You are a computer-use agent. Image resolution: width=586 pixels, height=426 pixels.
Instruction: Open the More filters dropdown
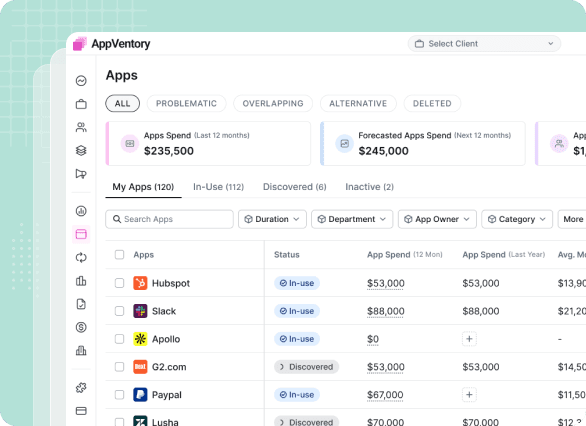573,219
